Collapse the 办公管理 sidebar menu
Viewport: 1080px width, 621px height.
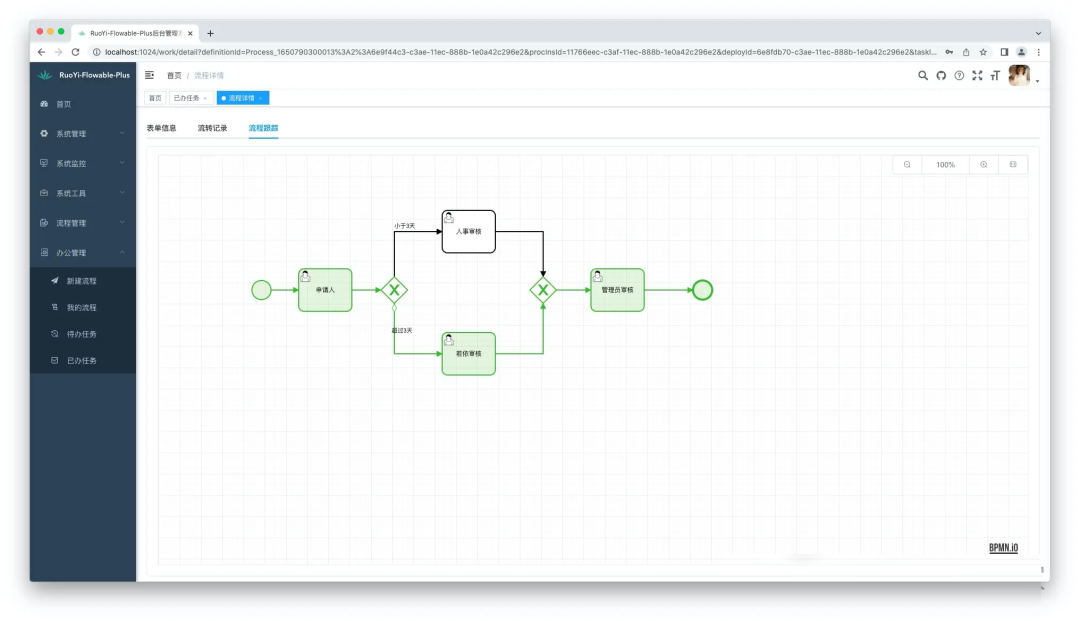(82, 253)
